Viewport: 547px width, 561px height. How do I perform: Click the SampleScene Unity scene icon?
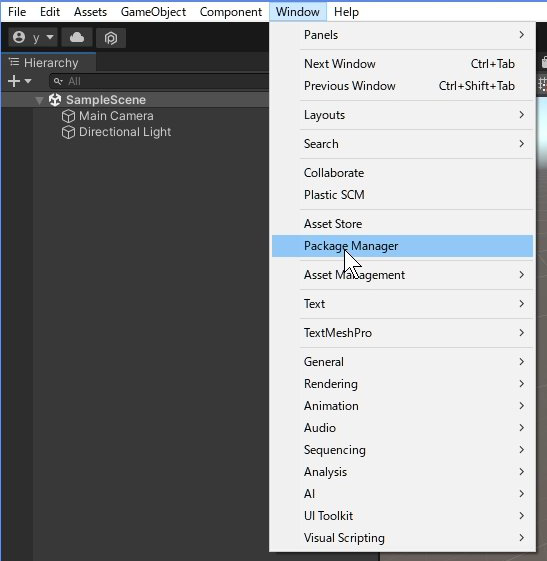(x=55, y=100)
